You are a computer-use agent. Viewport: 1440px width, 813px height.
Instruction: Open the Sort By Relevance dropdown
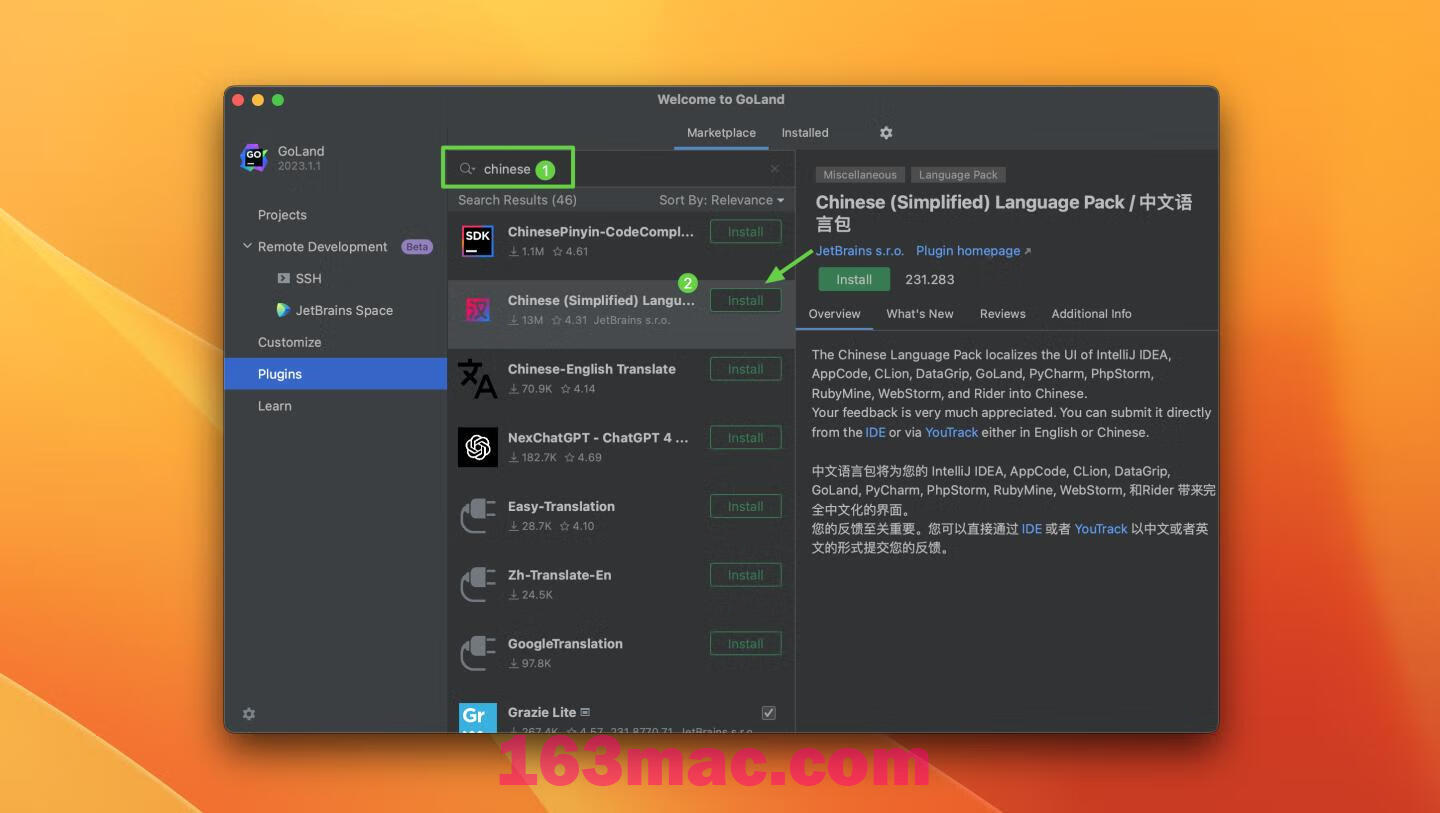click(x=721, y=200)
